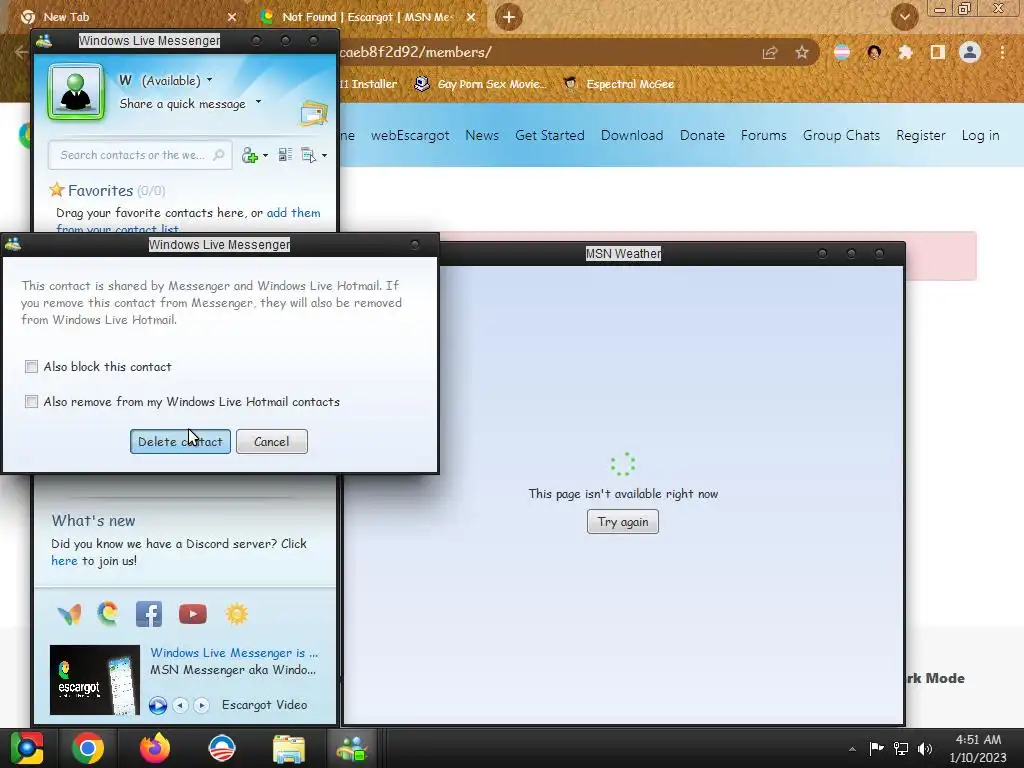The width and height of the screenshot is (1024, 768).
Task: Expand the quick message dropdown arrow
Action: (x=259, y=102)
